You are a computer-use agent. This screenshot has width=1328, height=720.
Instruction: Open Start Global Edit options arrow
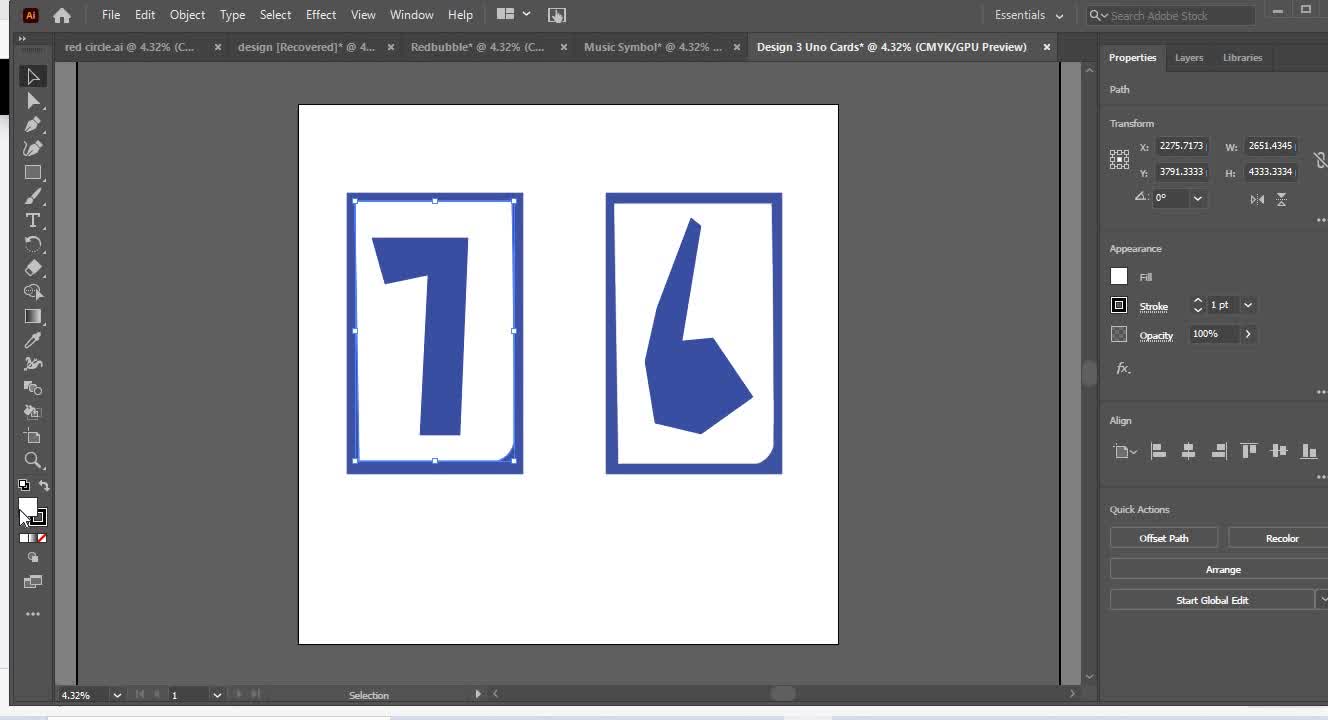pos(1323,600)
